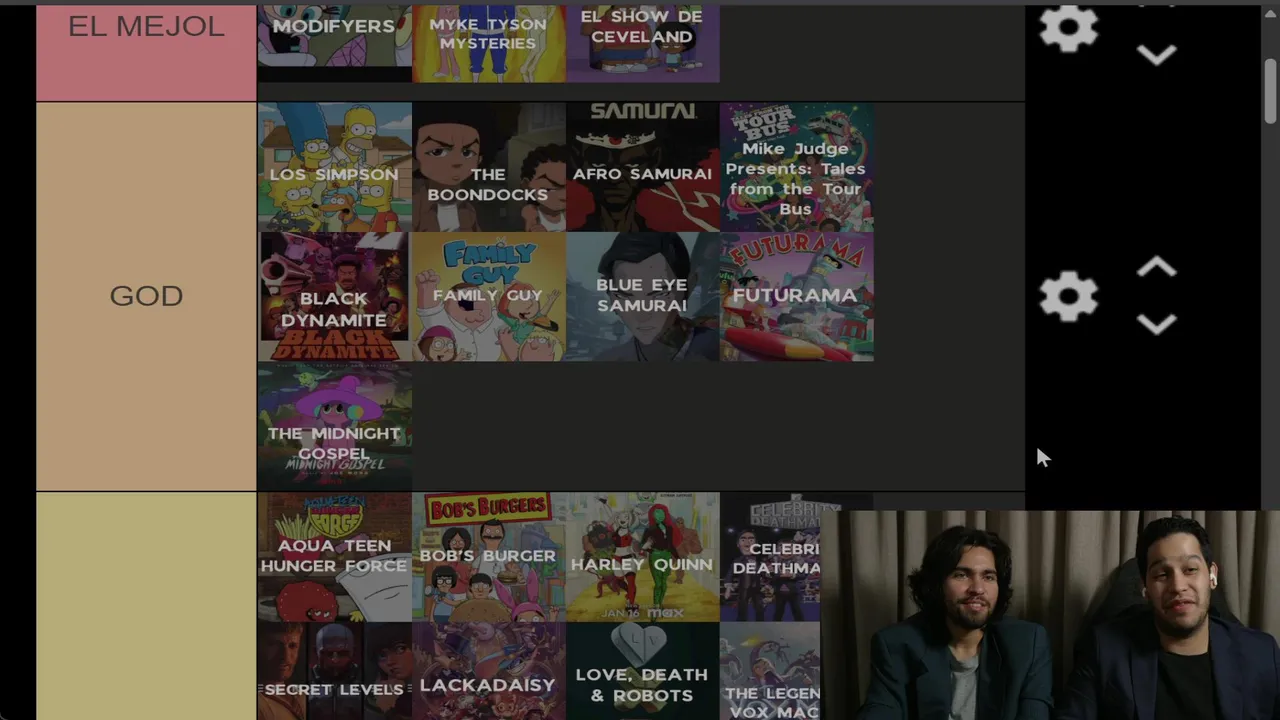1280x720 pixels.
Task: Select the Harley Quinn thumbnail
Action: 643,557
